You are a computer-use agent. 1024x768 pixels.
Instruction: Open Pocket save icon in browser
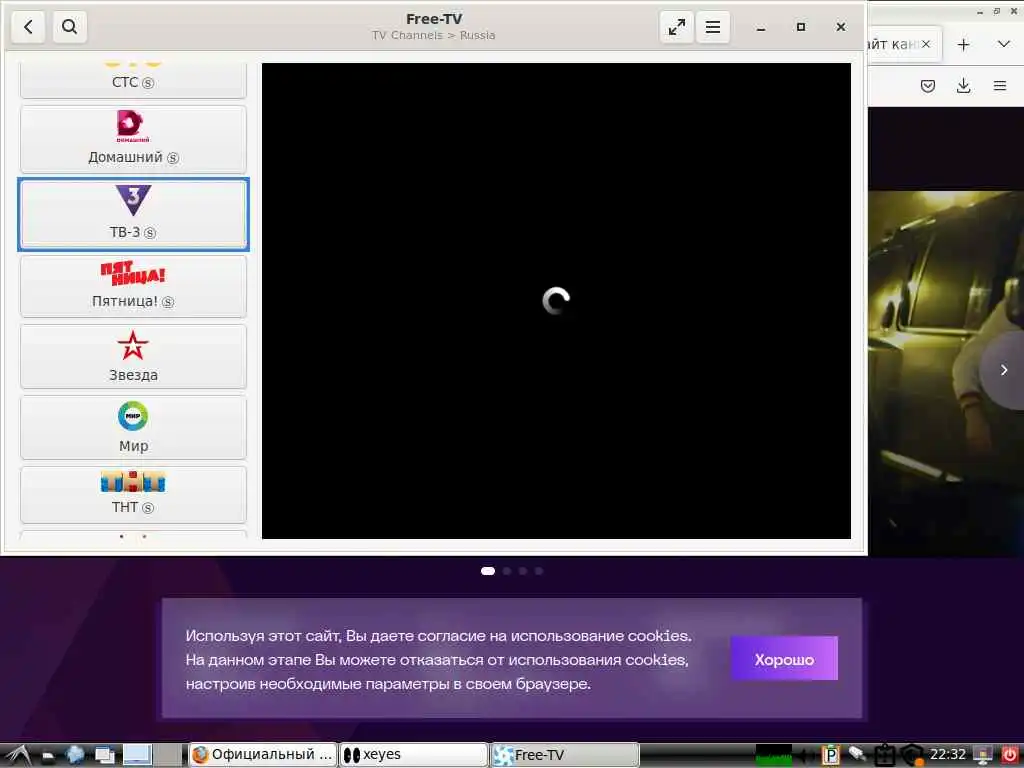coord(927,86)
